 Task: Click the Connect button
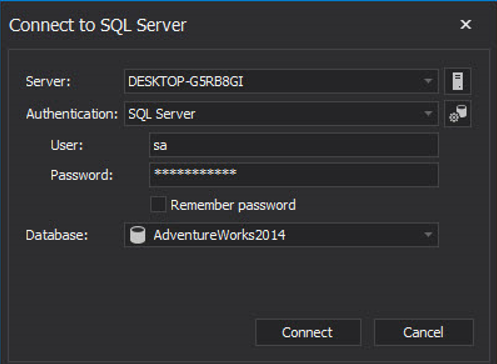(x=308, y=332)
